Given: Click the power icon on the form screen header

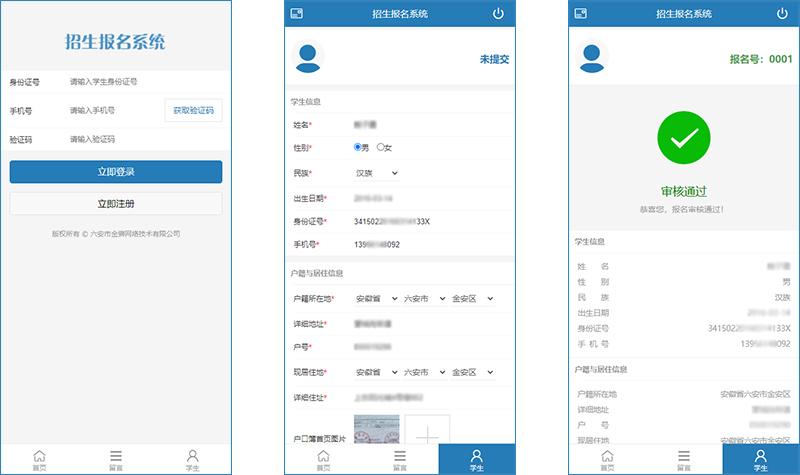Looking at the screenshot, I should pyautogui.click(x=499, y=14).
